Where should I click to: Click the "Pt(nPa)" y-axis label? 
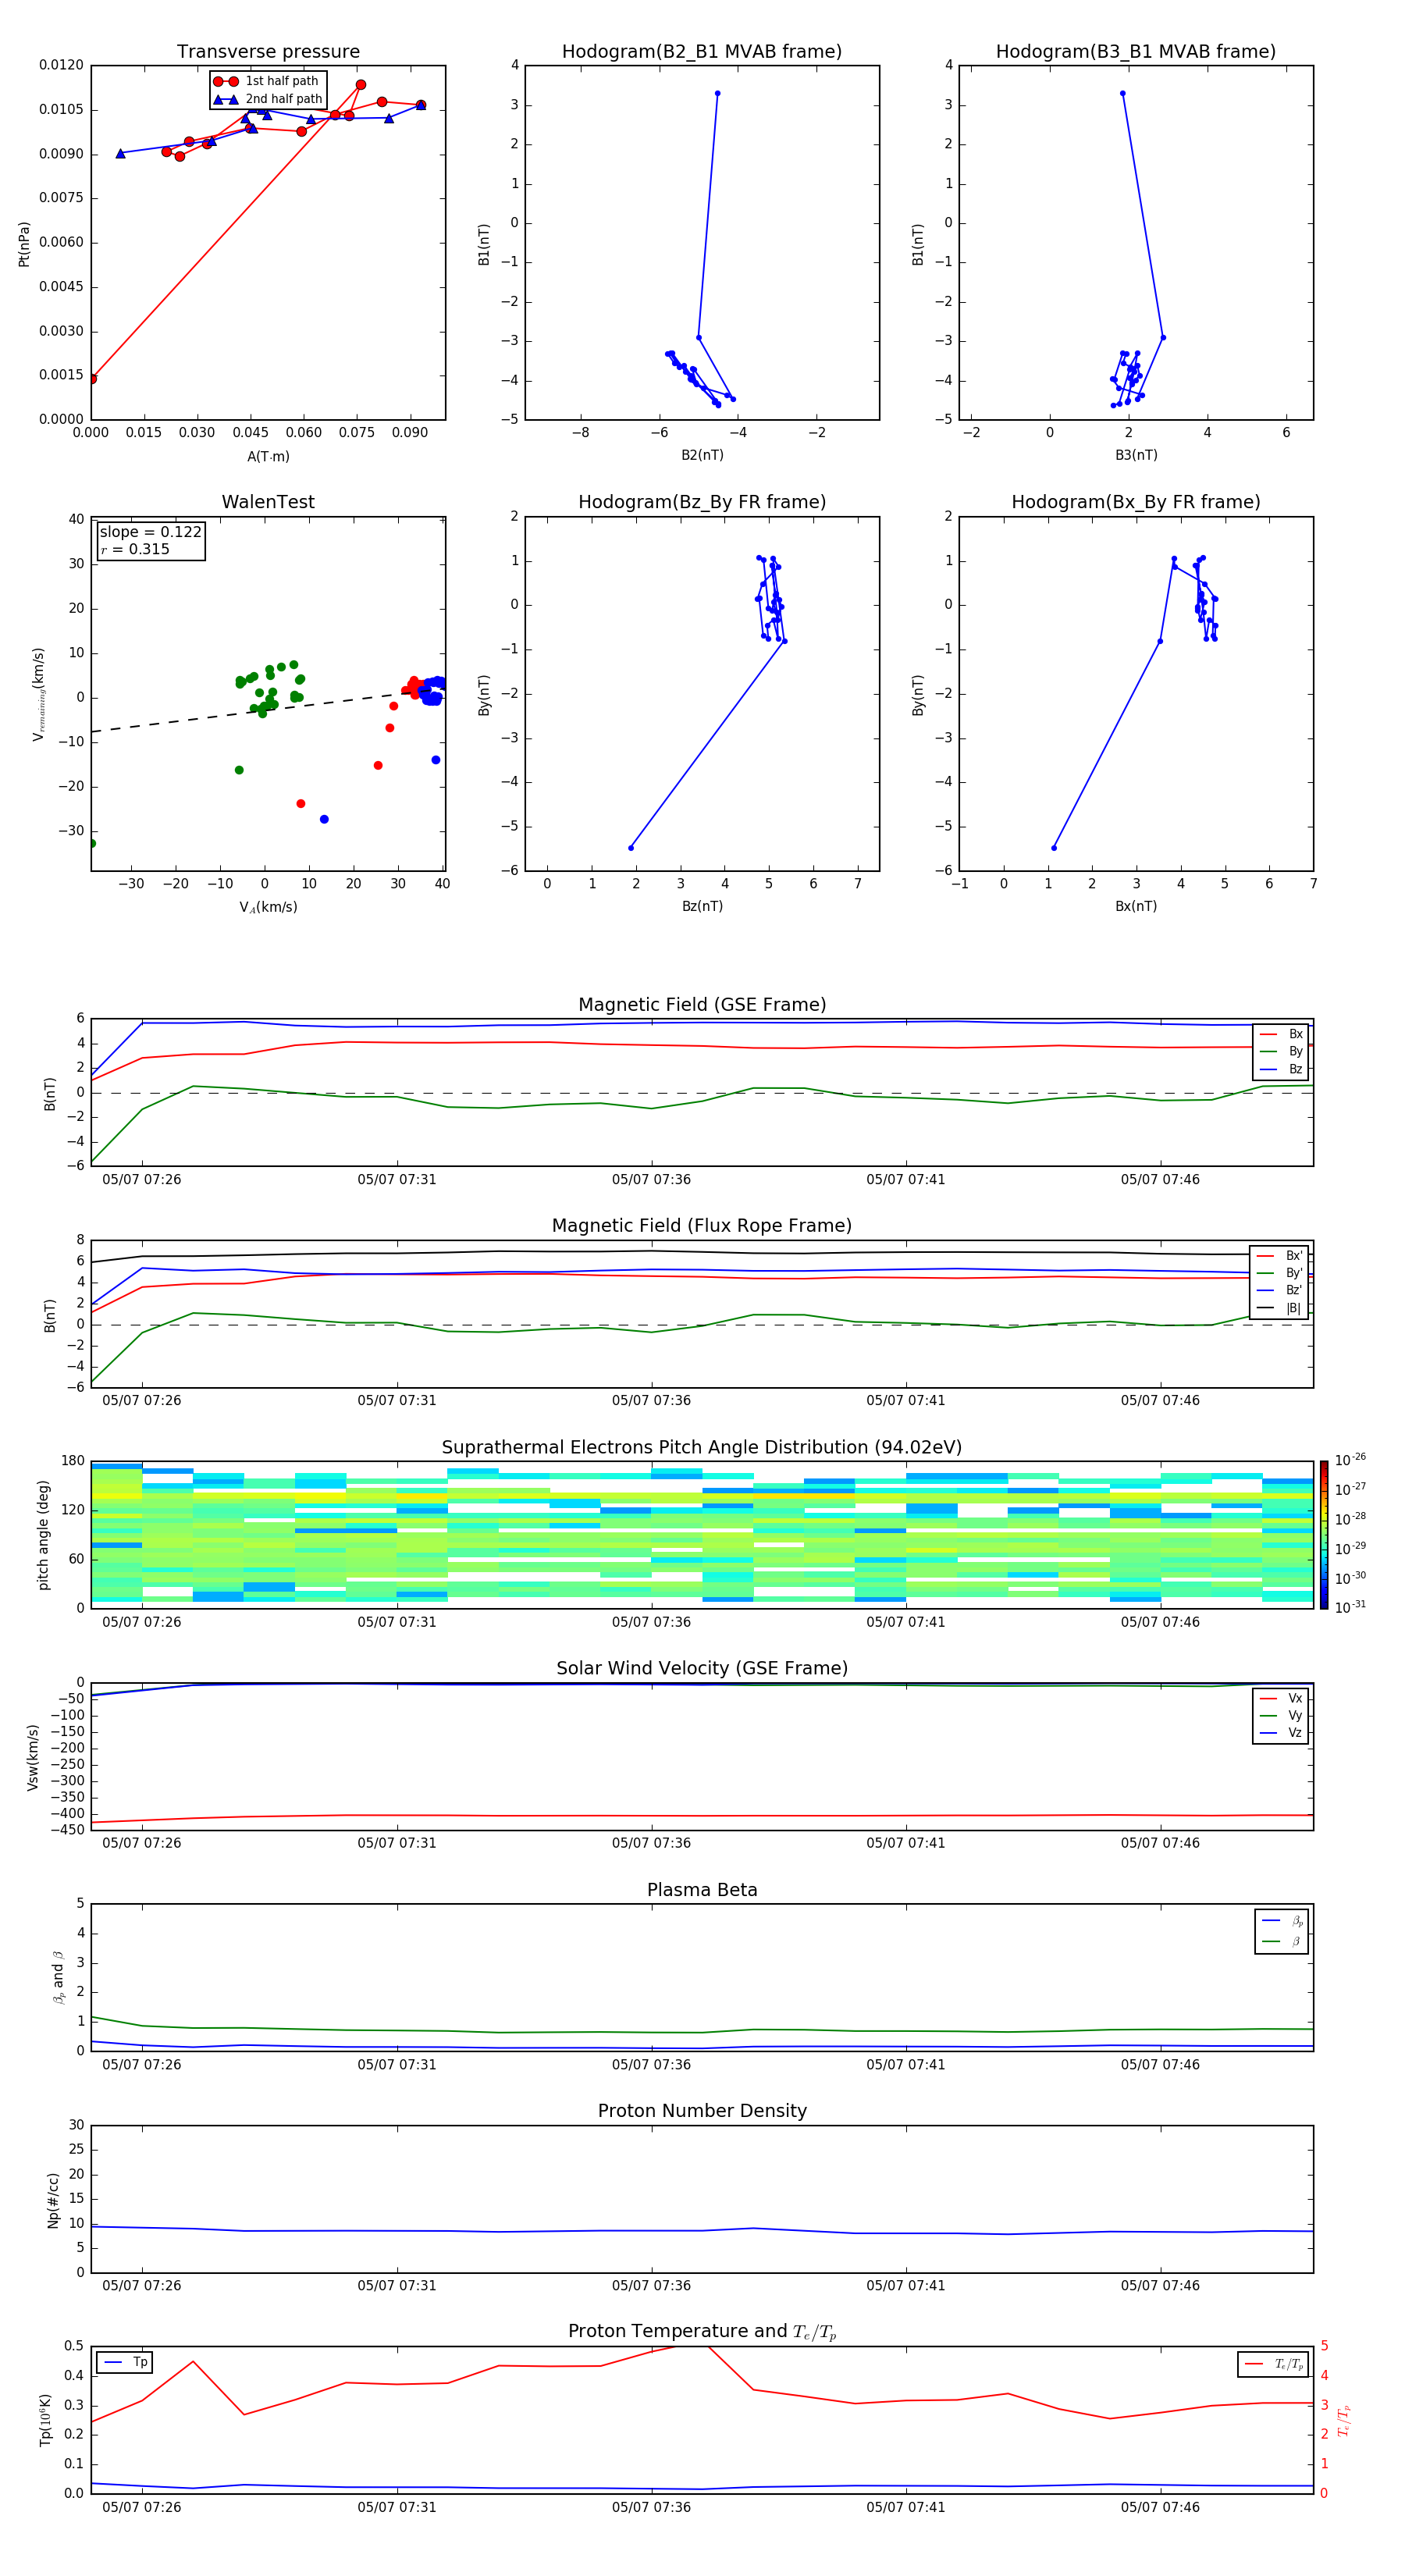coord(24,244)
